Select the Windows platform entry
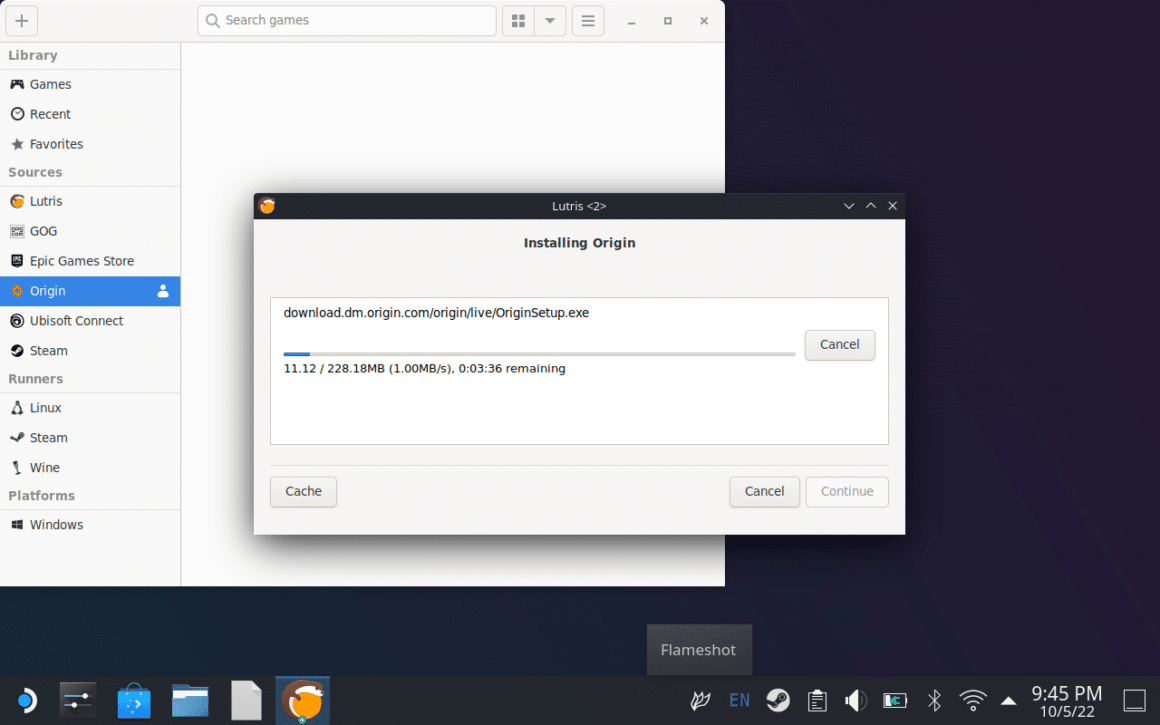1160x725 pixels. tap(55, 524)
